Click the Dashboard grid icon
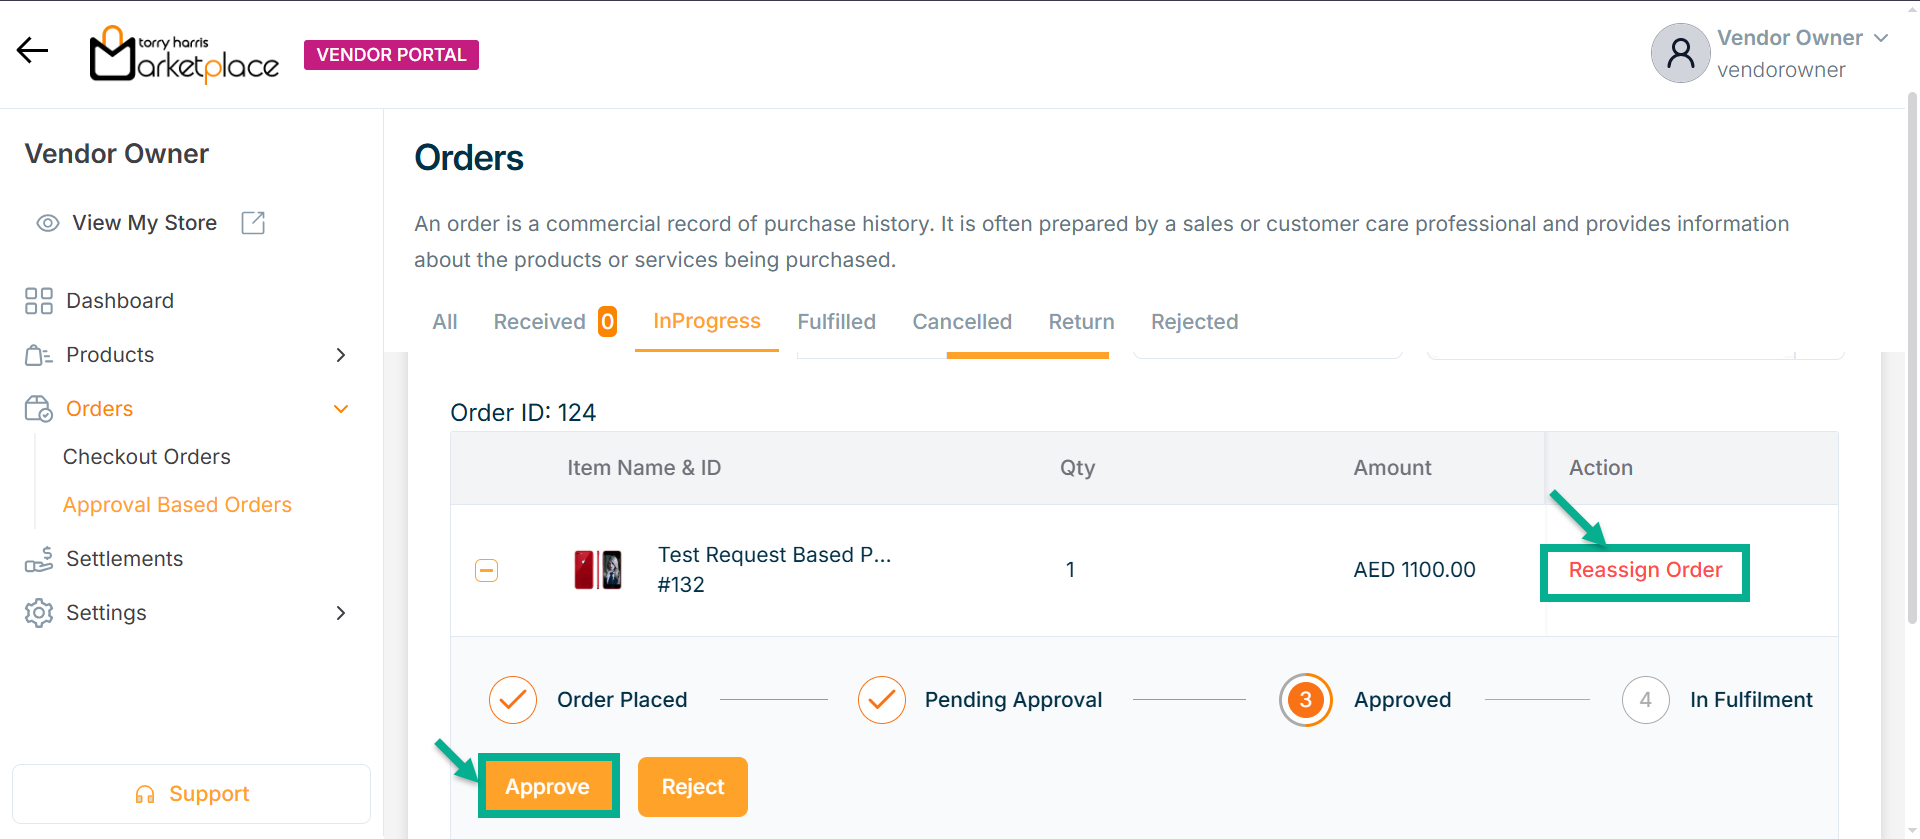The width and height of the screenshot is (1920, 839). point(39,301)
